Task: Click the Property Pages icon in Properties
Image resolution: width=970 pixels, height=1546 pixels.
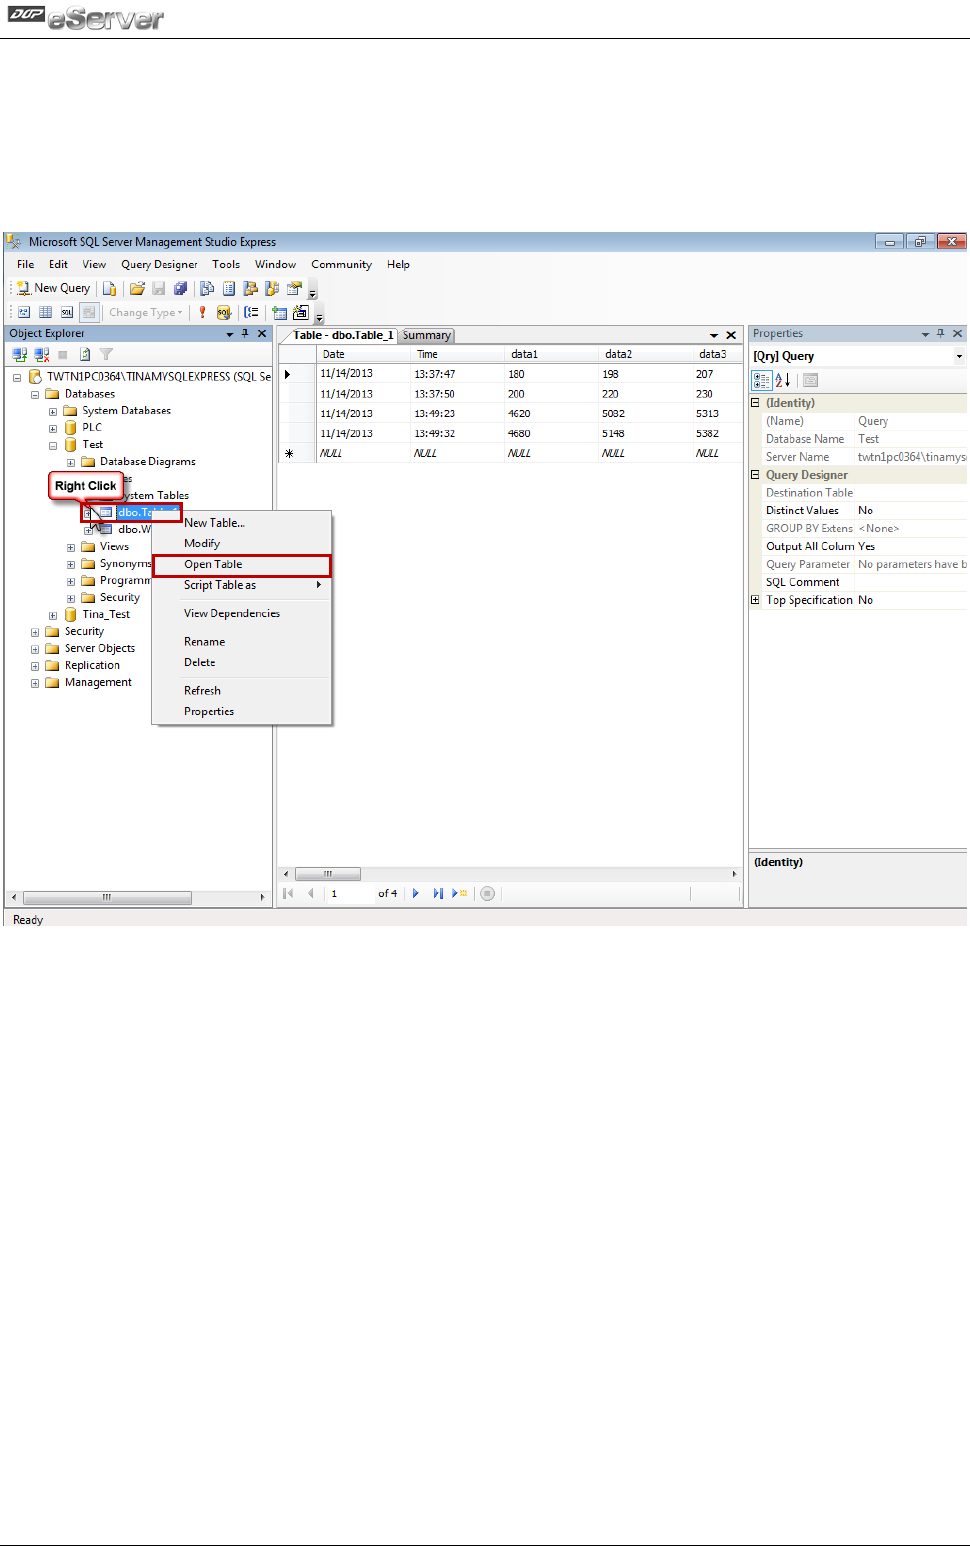Action: coord(810,380)
